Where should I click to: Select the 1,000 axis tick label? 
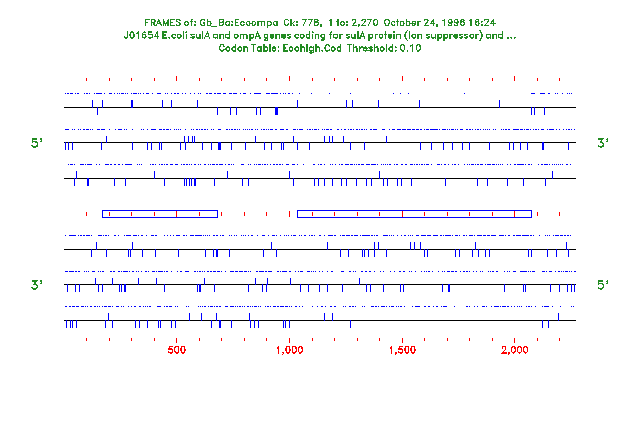[x=289, y=350]
